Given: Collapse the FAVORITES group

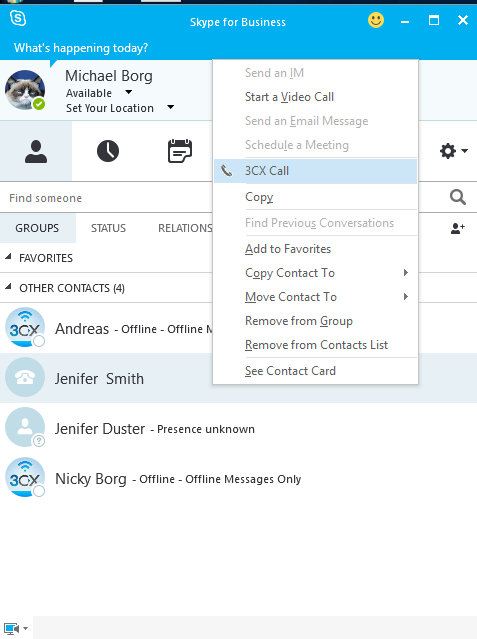Looking at the screenshot, I should (8, 256).
